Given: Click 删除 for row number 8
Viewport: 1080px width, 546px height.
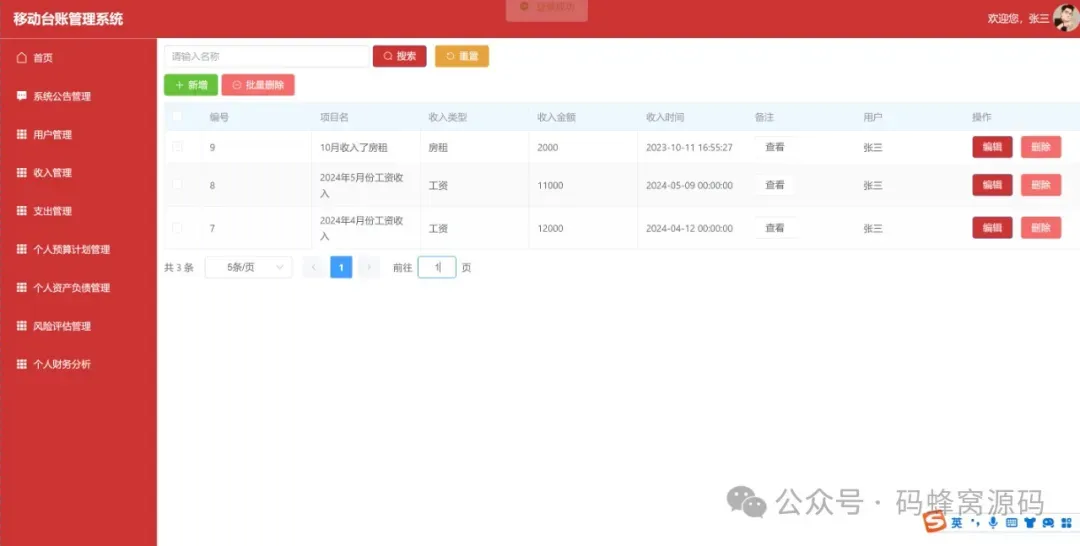Looking at the screenshot, I should 1041,185.
